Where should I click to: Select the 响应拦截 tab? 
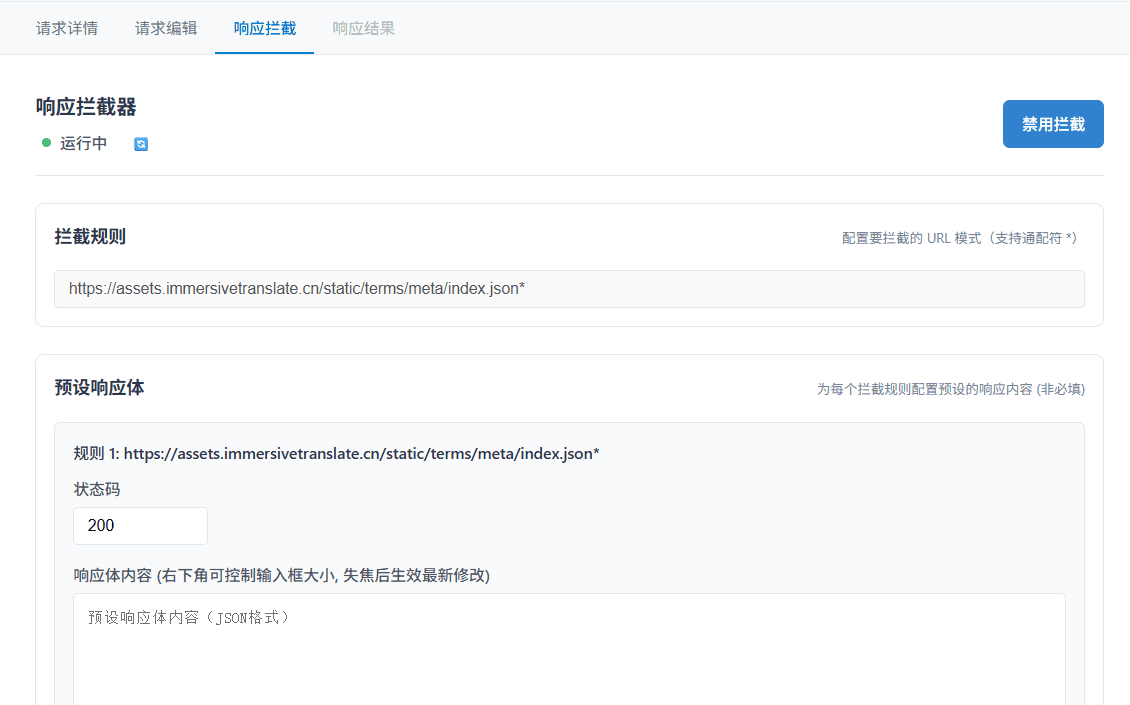pos(265,28)
